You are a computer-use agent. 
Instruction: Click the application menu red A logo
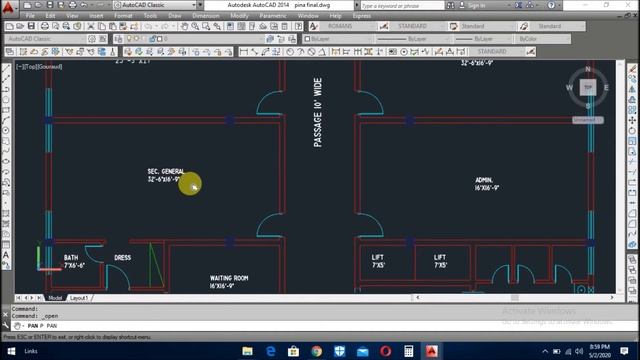tap(8, 7)
